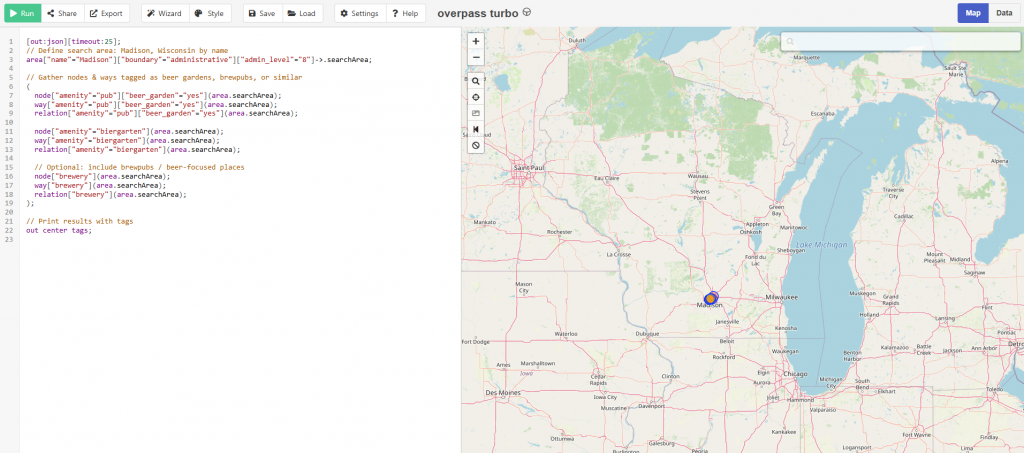The height and width of the screenshot is (453, 1024).
Task: Open the Share dialog
Action: click(62, 14)
